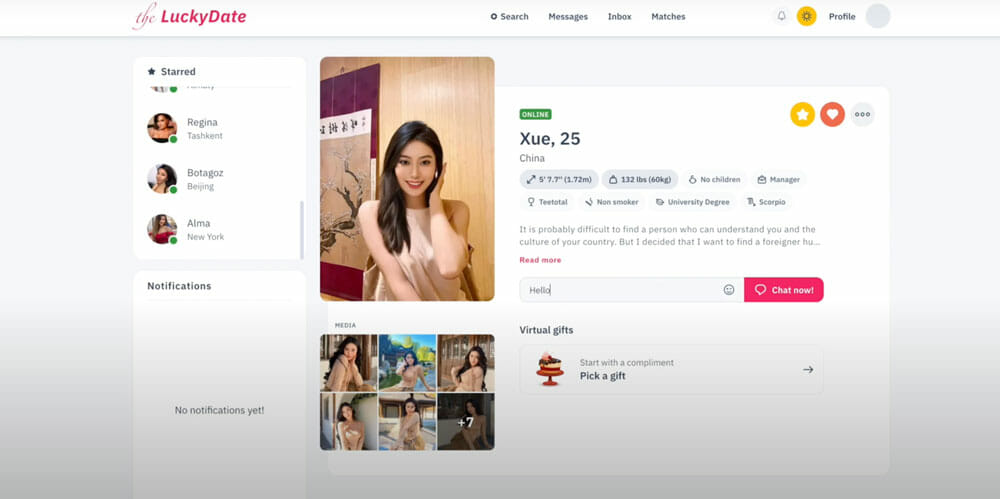Click the University Degree tag
The width and height of the screenshot is (1000, 499).
click(x=693, y=202)
